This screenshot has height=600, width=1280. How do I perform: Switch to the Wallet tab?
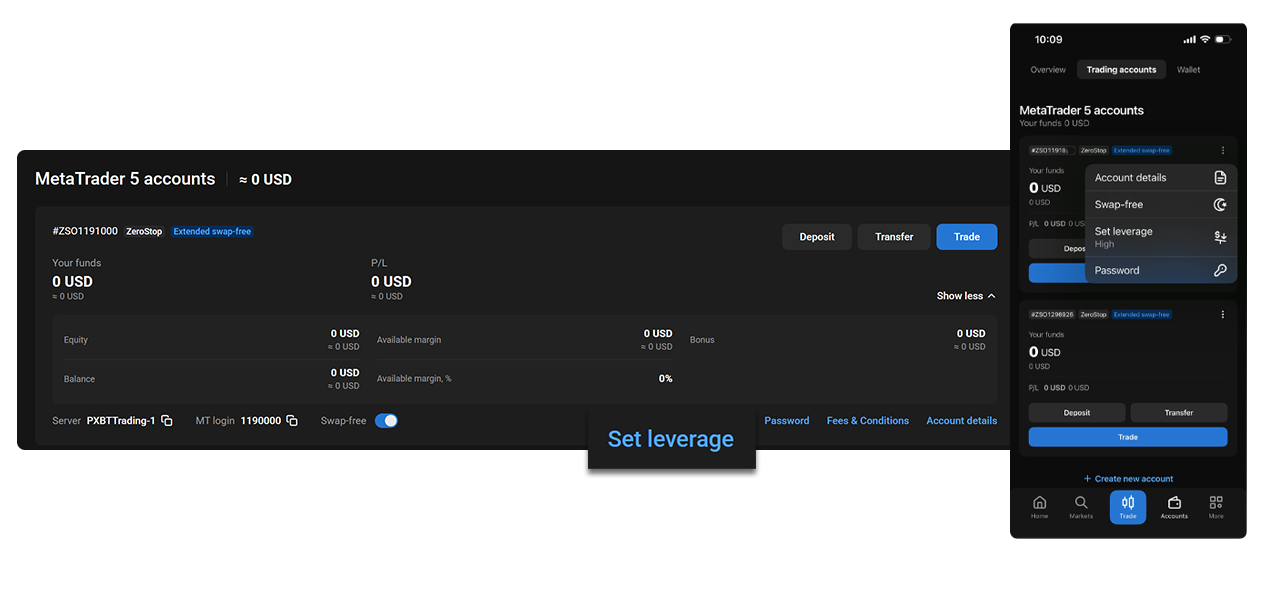coord(1188,70)
